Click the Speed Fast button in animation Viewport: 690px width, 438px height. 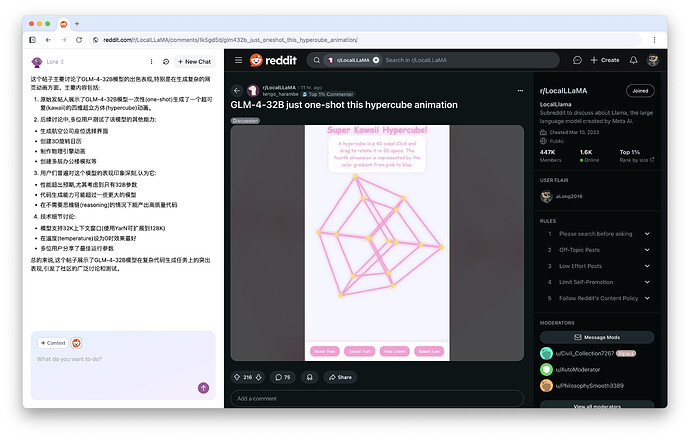click(x=360, y=351)
